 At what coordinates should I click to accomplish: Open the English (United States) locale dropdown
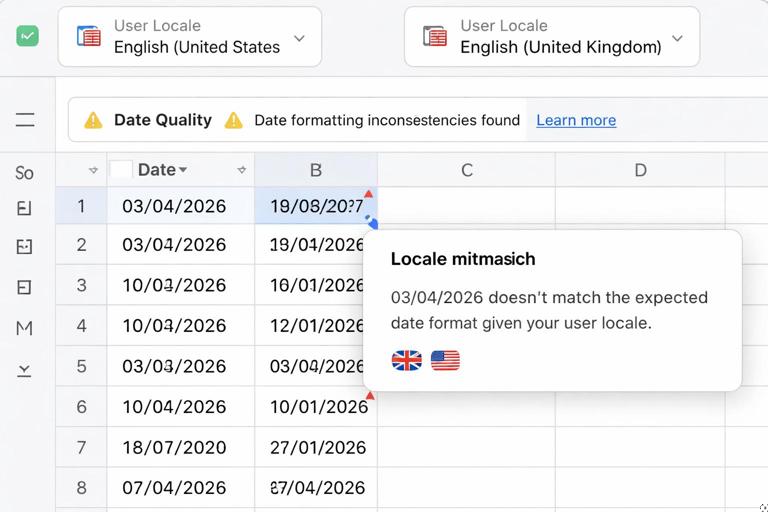[190, 37]
